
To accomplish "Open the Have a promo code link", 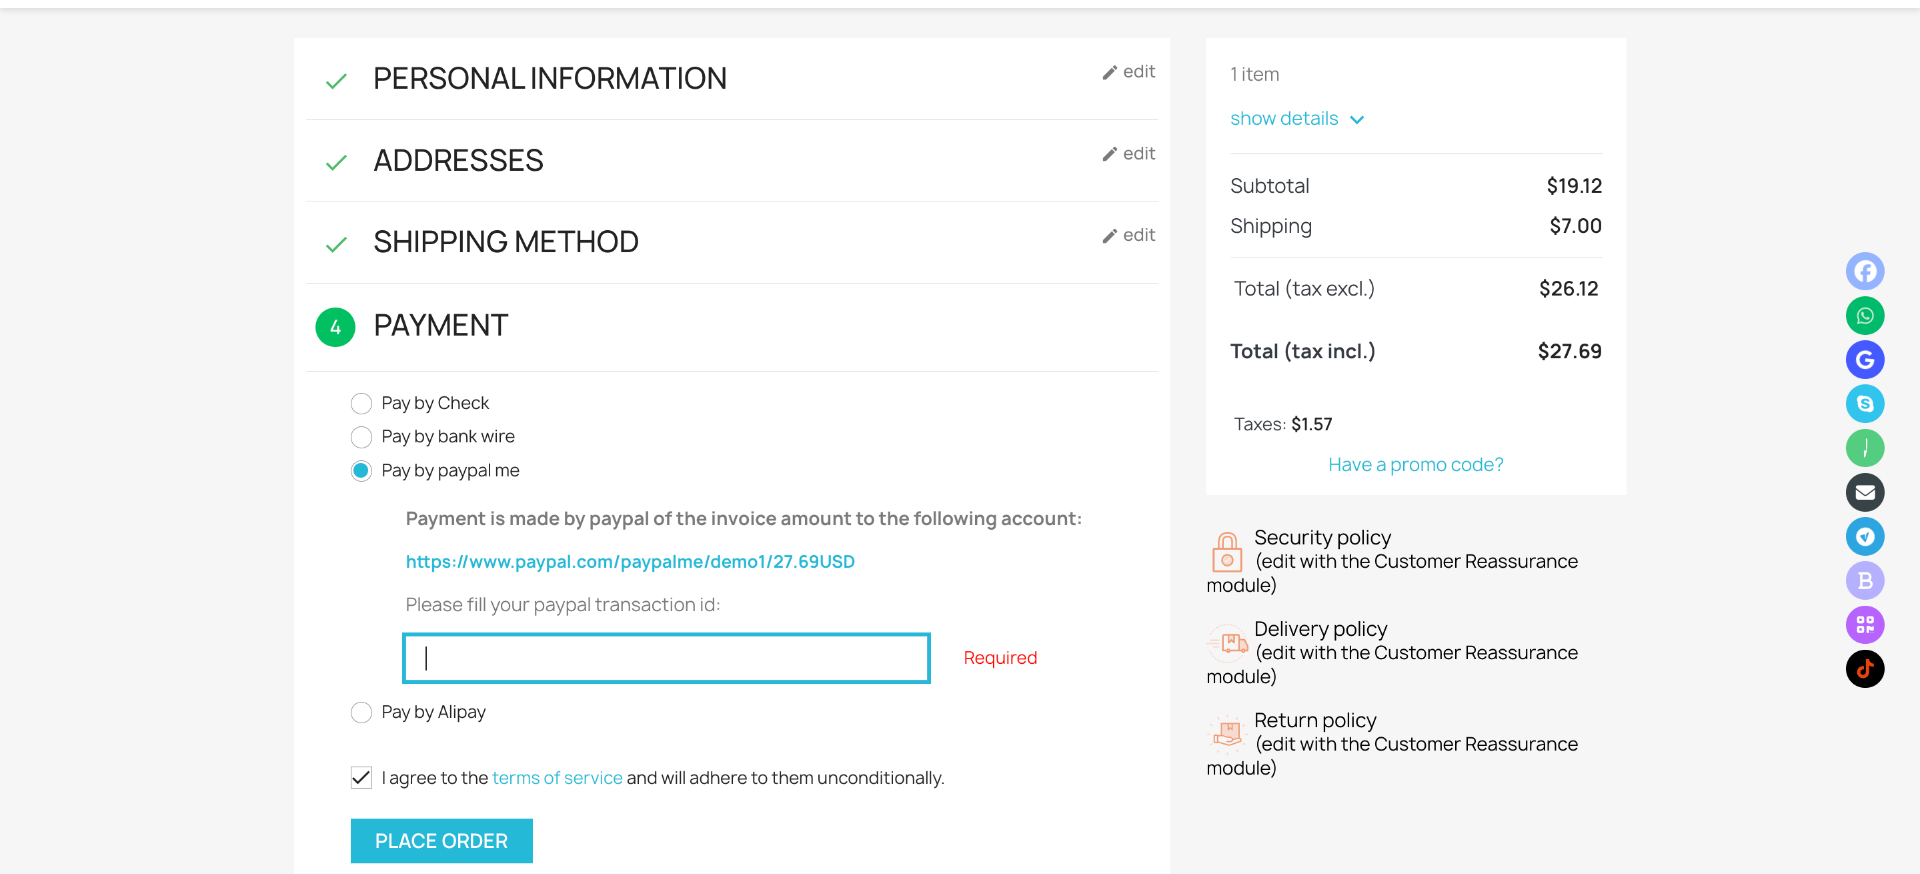I will click(1416, 464).
